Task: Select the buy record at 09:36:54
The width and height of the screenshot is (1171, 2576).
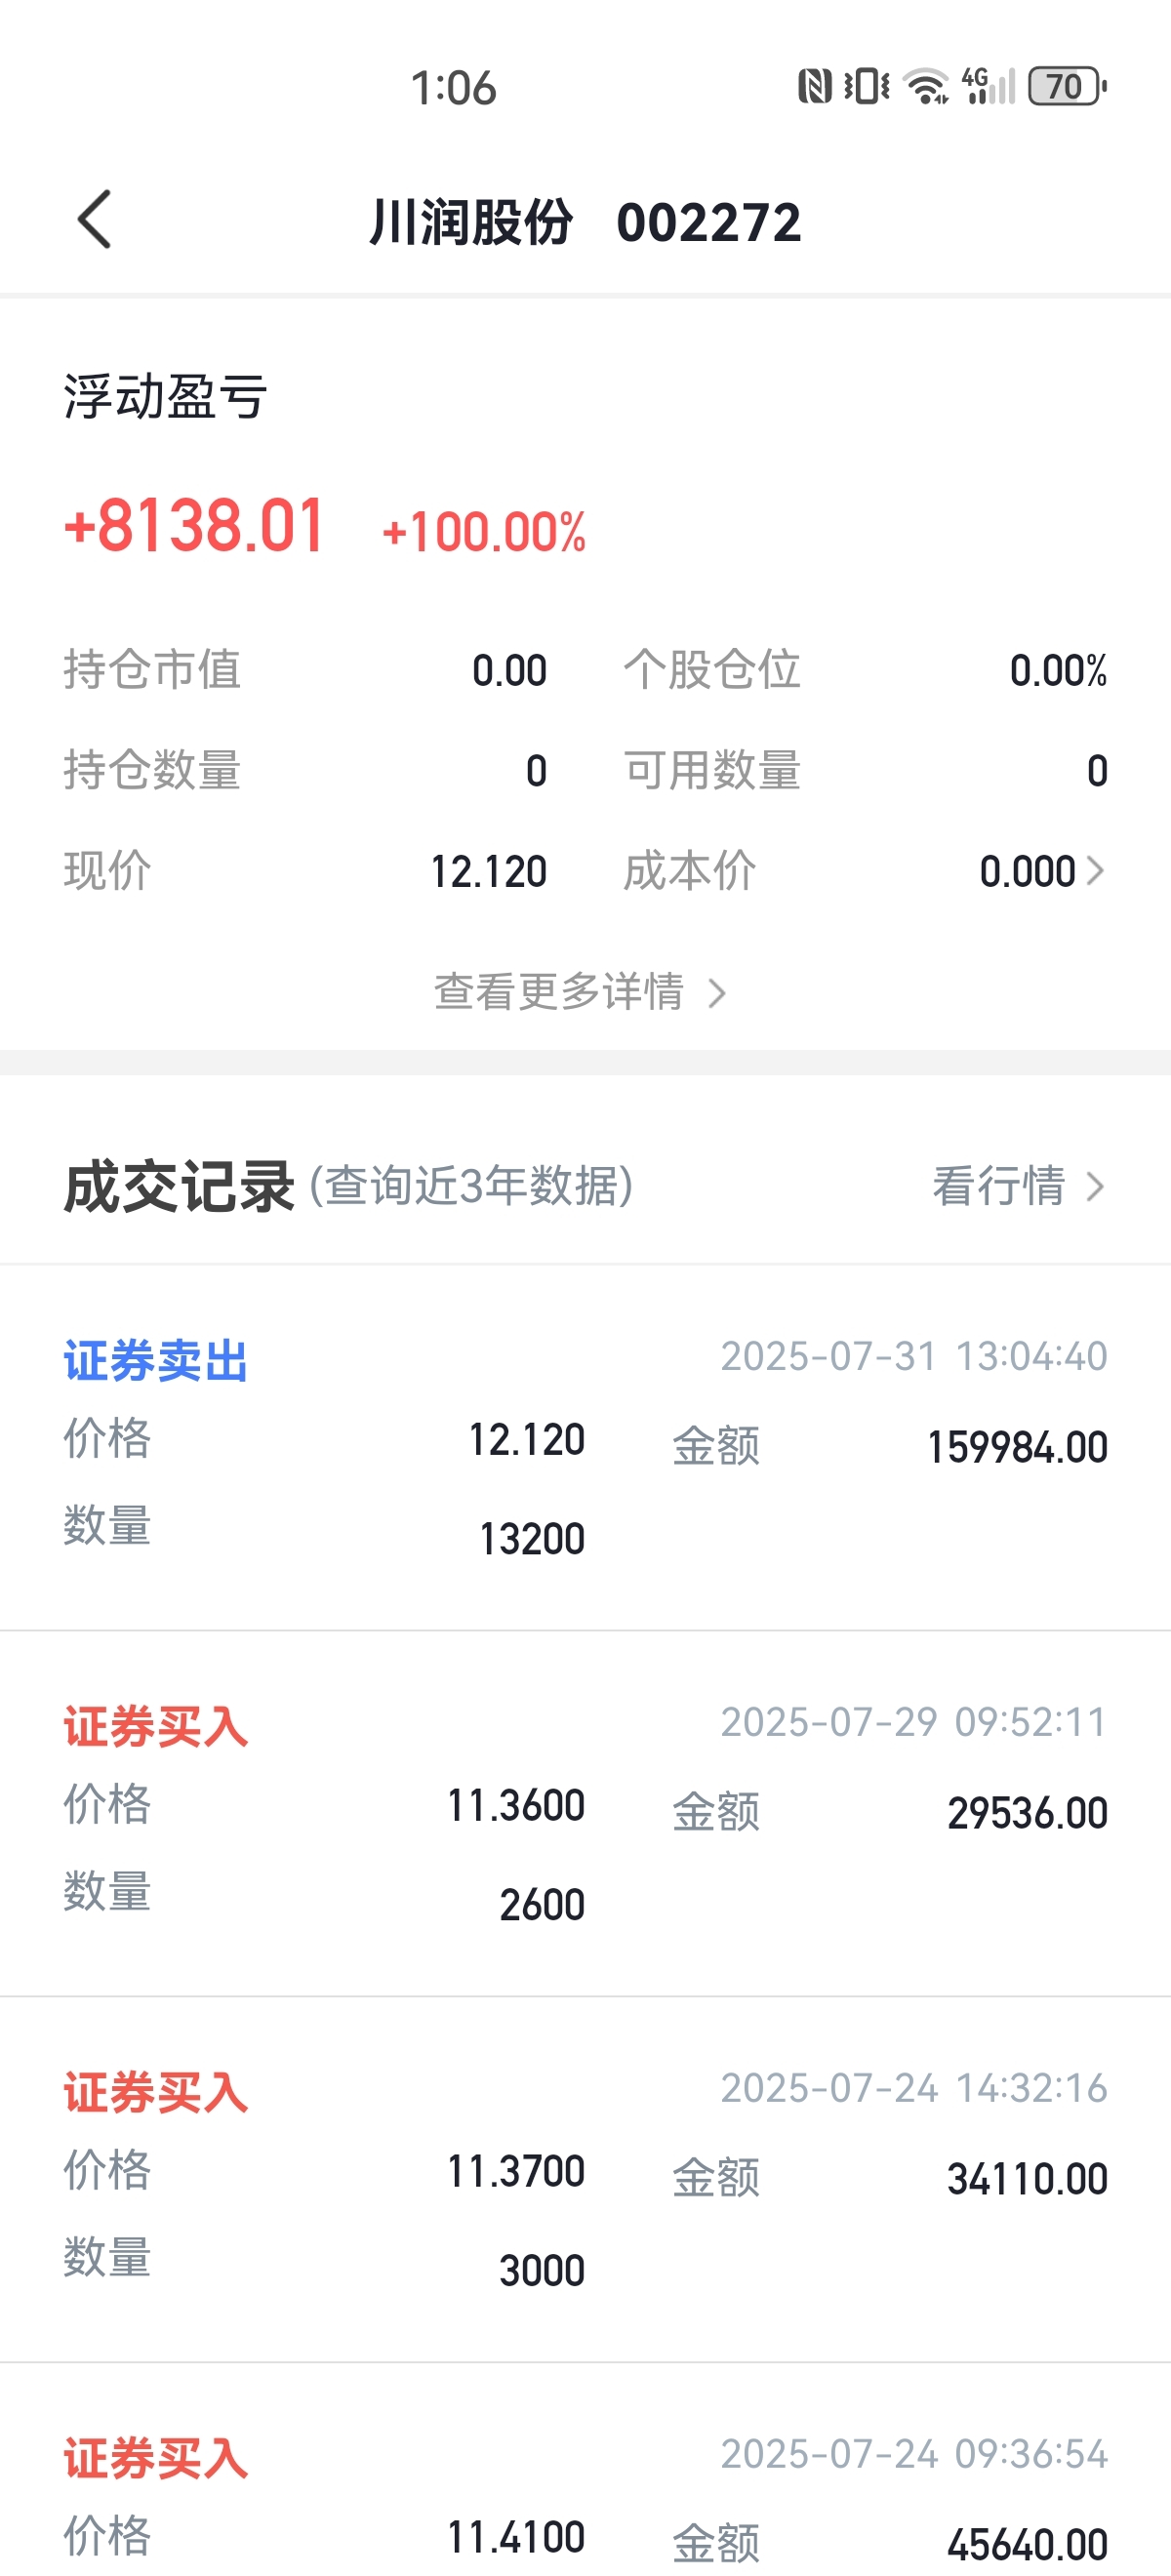Action: pyautogui.click(x=585, y=2470)
